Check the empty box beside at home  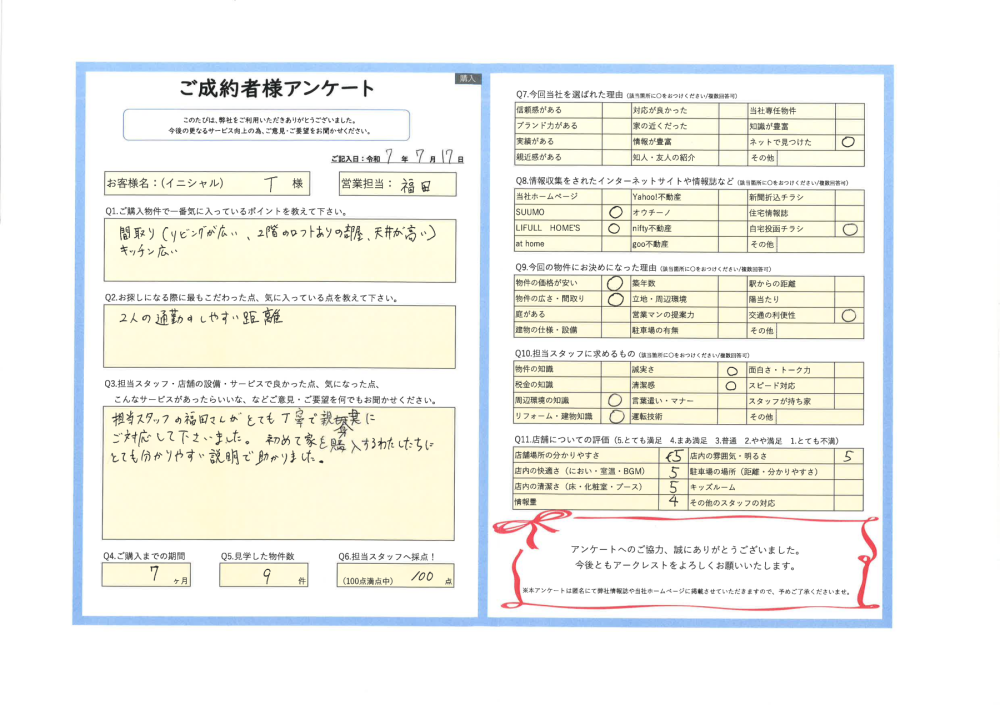click(615, 244)
